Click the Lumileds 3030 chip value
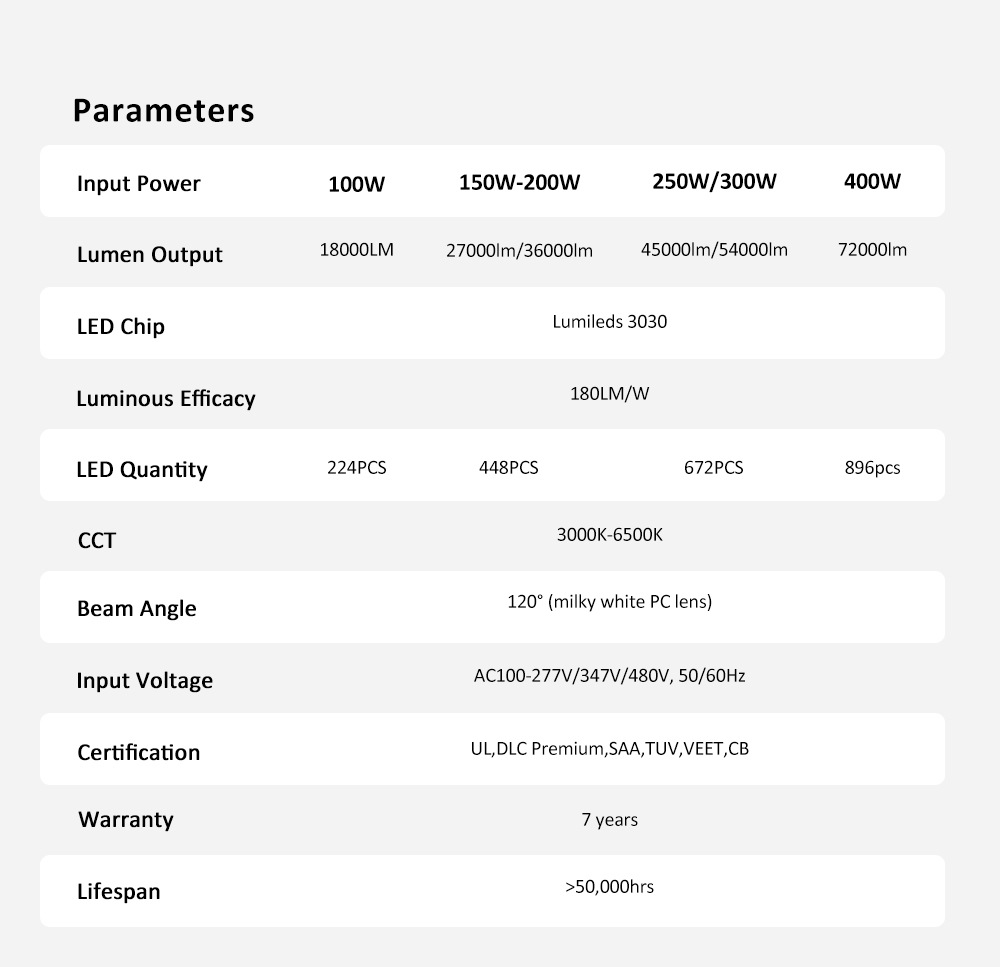 [609, 322]
